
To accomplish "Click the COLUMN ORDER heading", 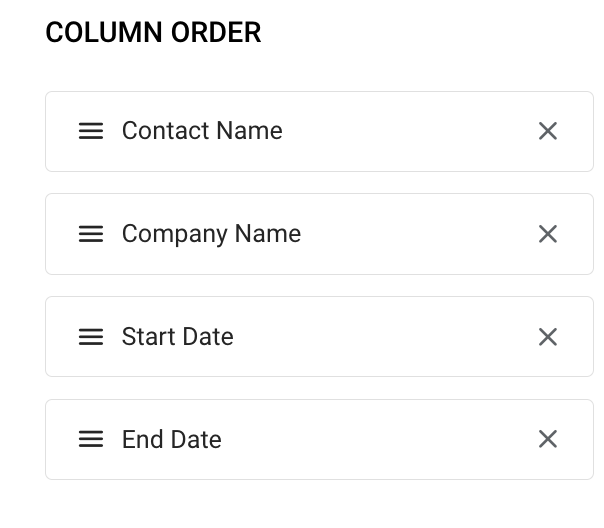I will point(153,33).
